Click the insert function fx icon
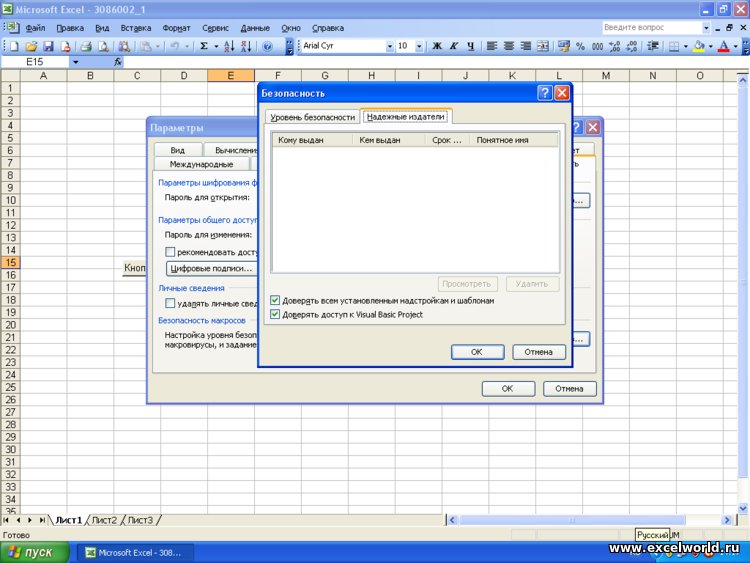Image resolution: width=750 pixels, height=563 pixels. click(118, 62)
